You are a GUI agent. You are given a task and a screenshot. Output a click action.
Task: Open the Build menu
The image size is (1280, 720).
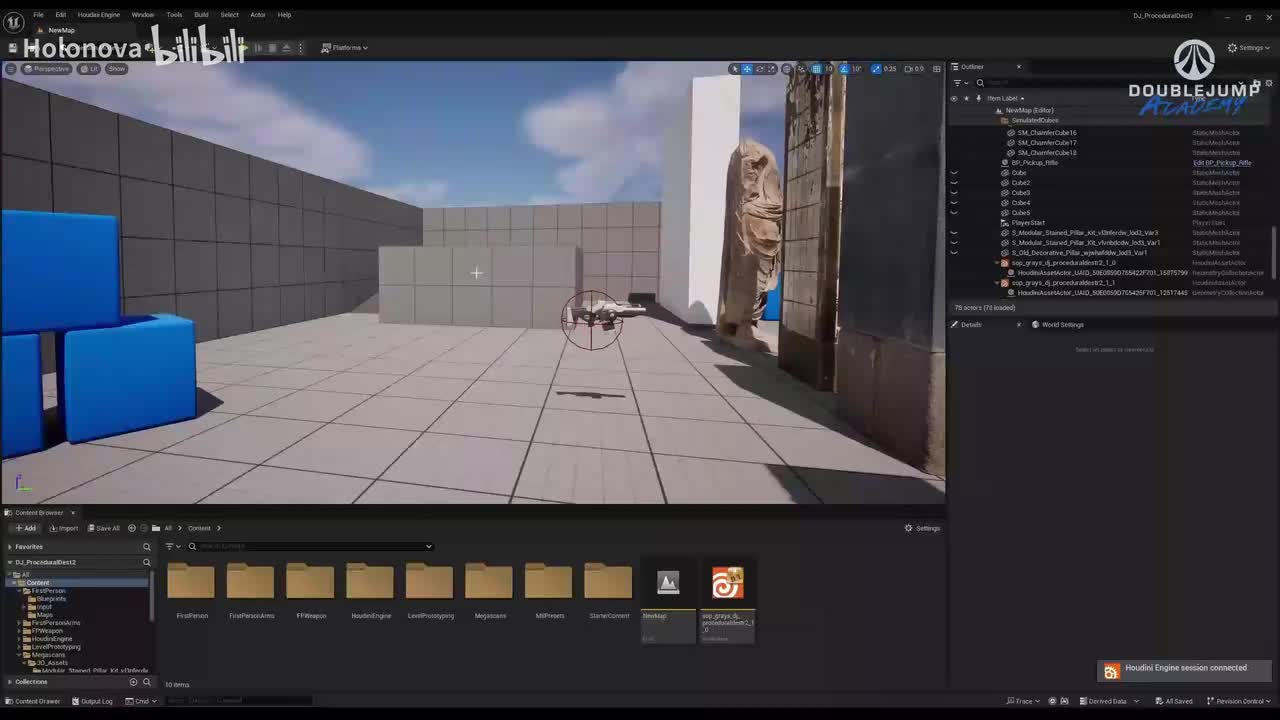tap(201, 15)
